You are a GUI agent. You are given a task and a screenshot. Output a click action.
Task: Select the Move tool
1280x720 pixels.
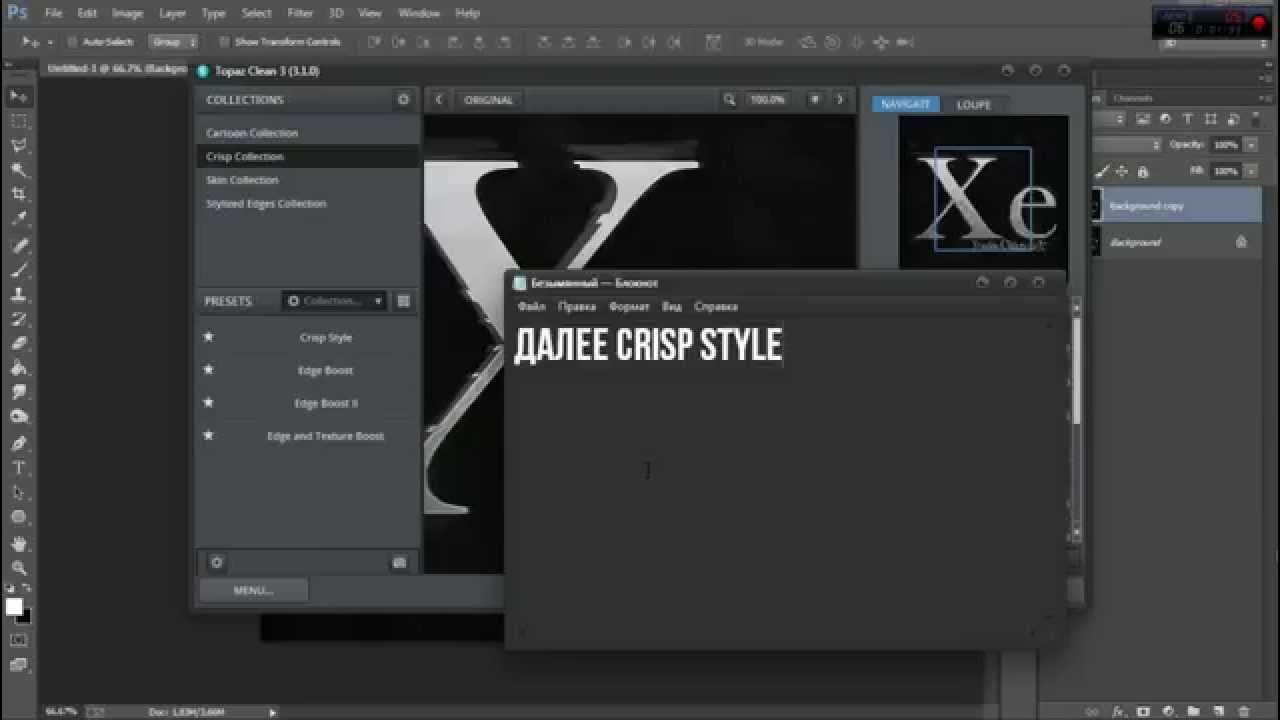click(19, 96)
